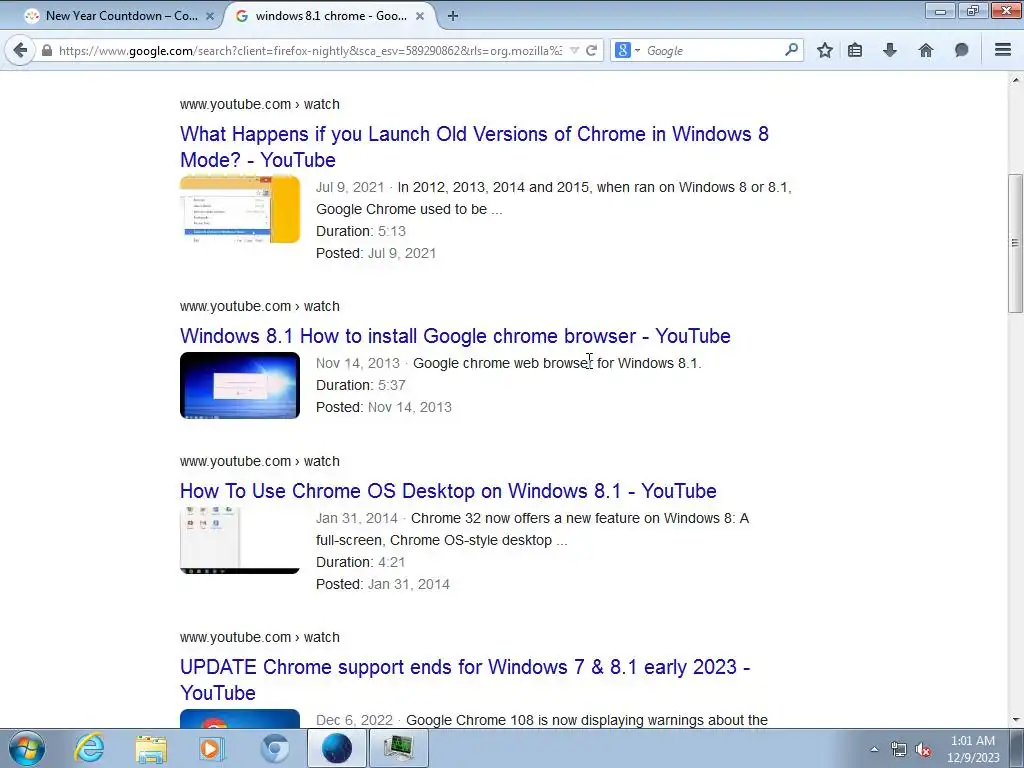Bookmark this page with the star icon
Image resolution: width=1024 pixels, height=768 pixels.
click(x=825, y=50)
